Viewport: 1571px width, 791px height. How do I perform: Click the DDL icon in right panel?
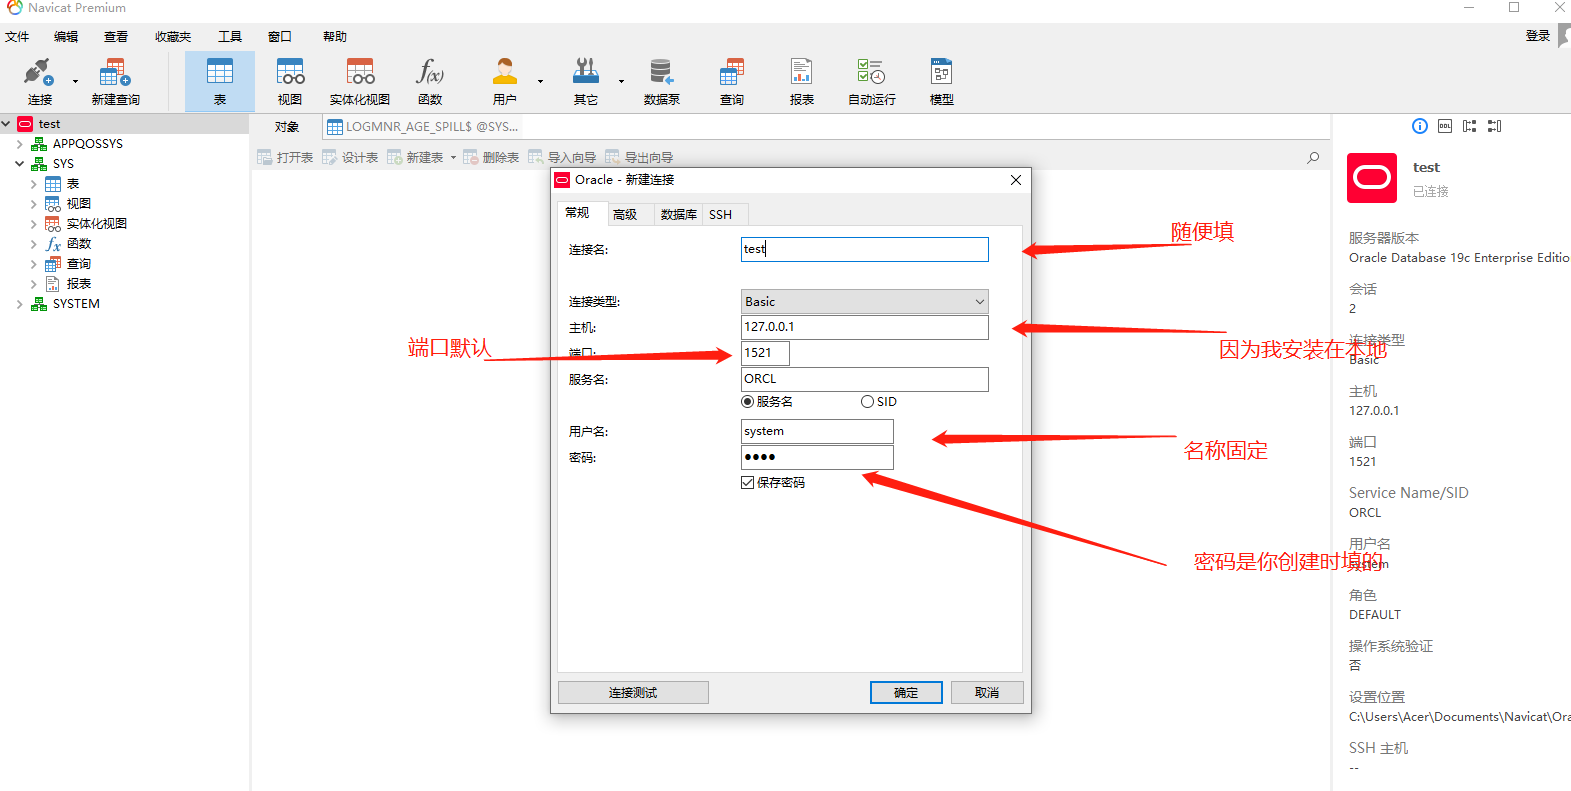tap(1445, 126)
